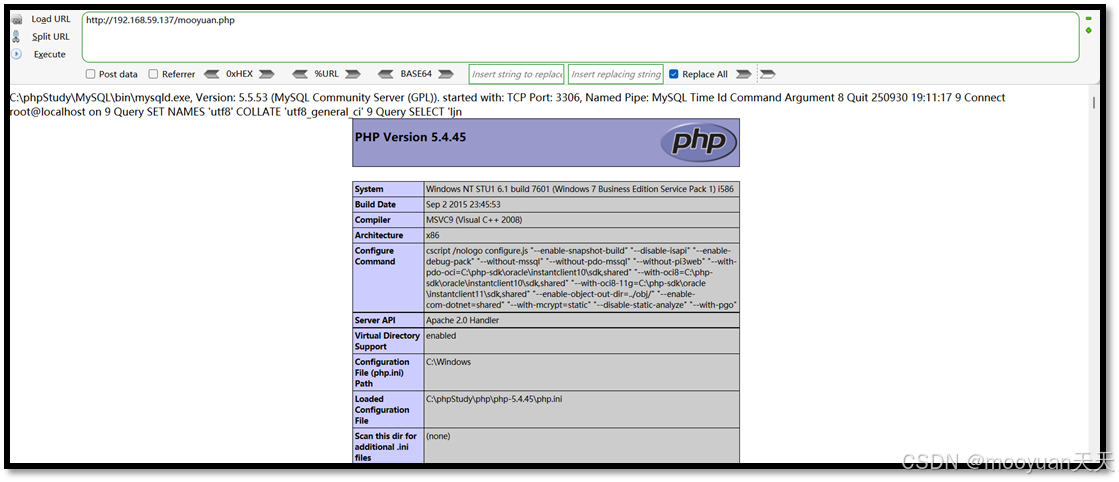URL-encode with arrow right of %URL

click(353, 74)
